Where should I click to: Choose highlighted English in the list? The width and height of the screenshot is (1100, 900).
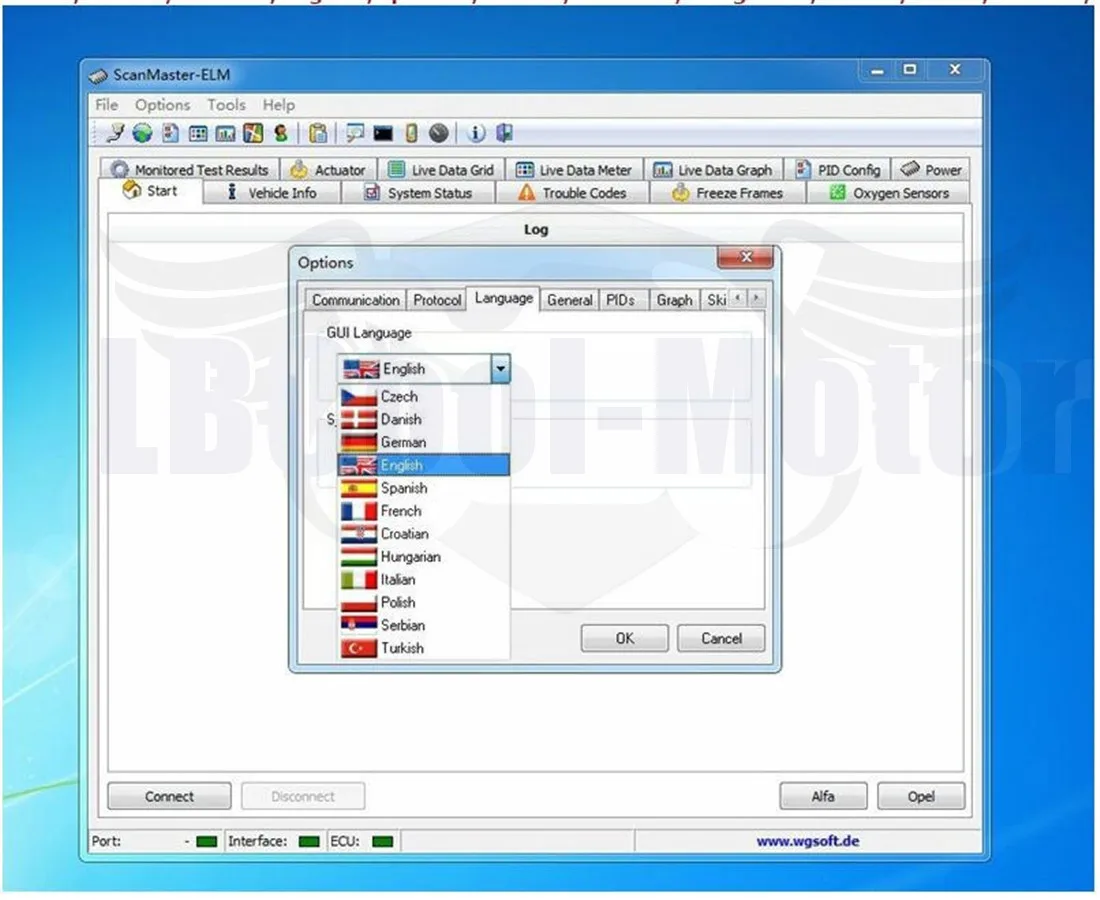[x=424, y=465]
